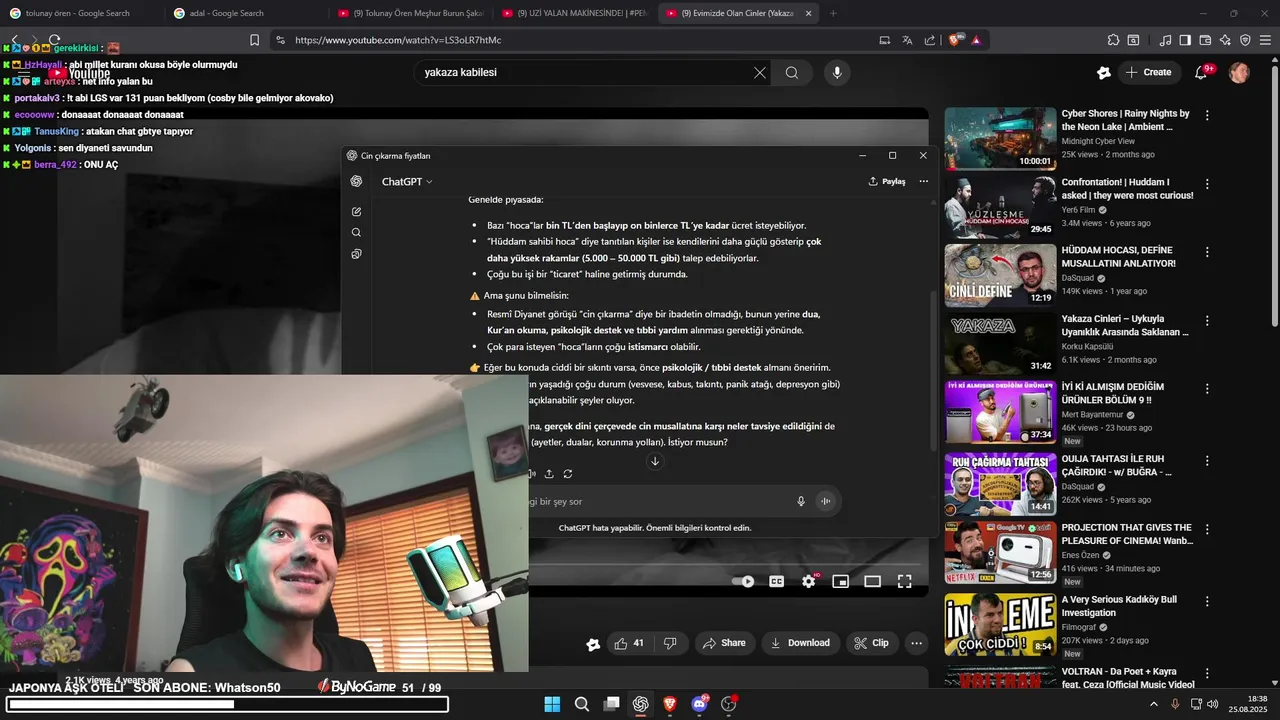Viewport: 1280px width, 720px height.
Task: Switch to theater mode
Action: (x=872, y=581)
